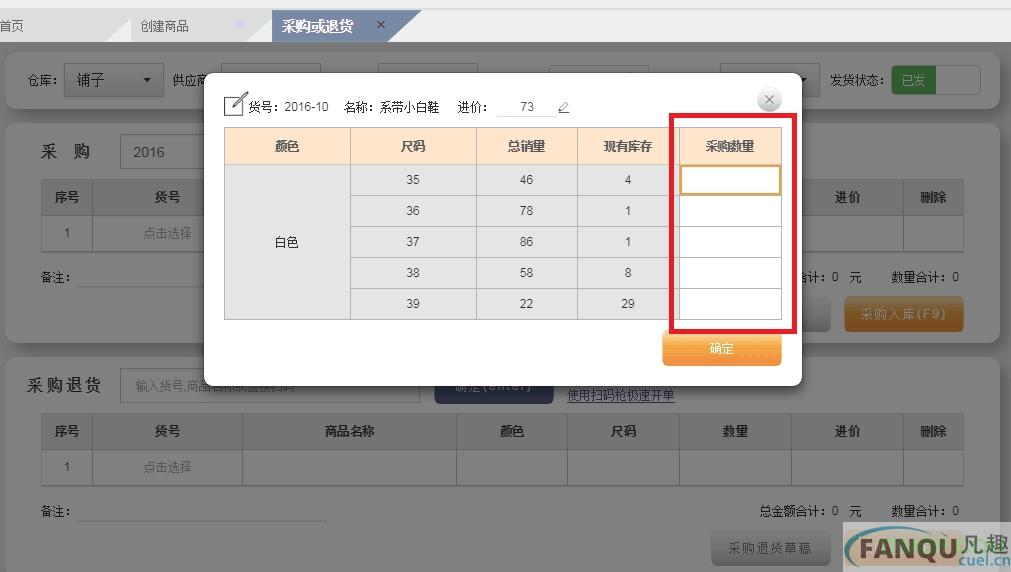Click purchase quantity field for size 39
Screen dimensions: 1011x572
point(730,304)
